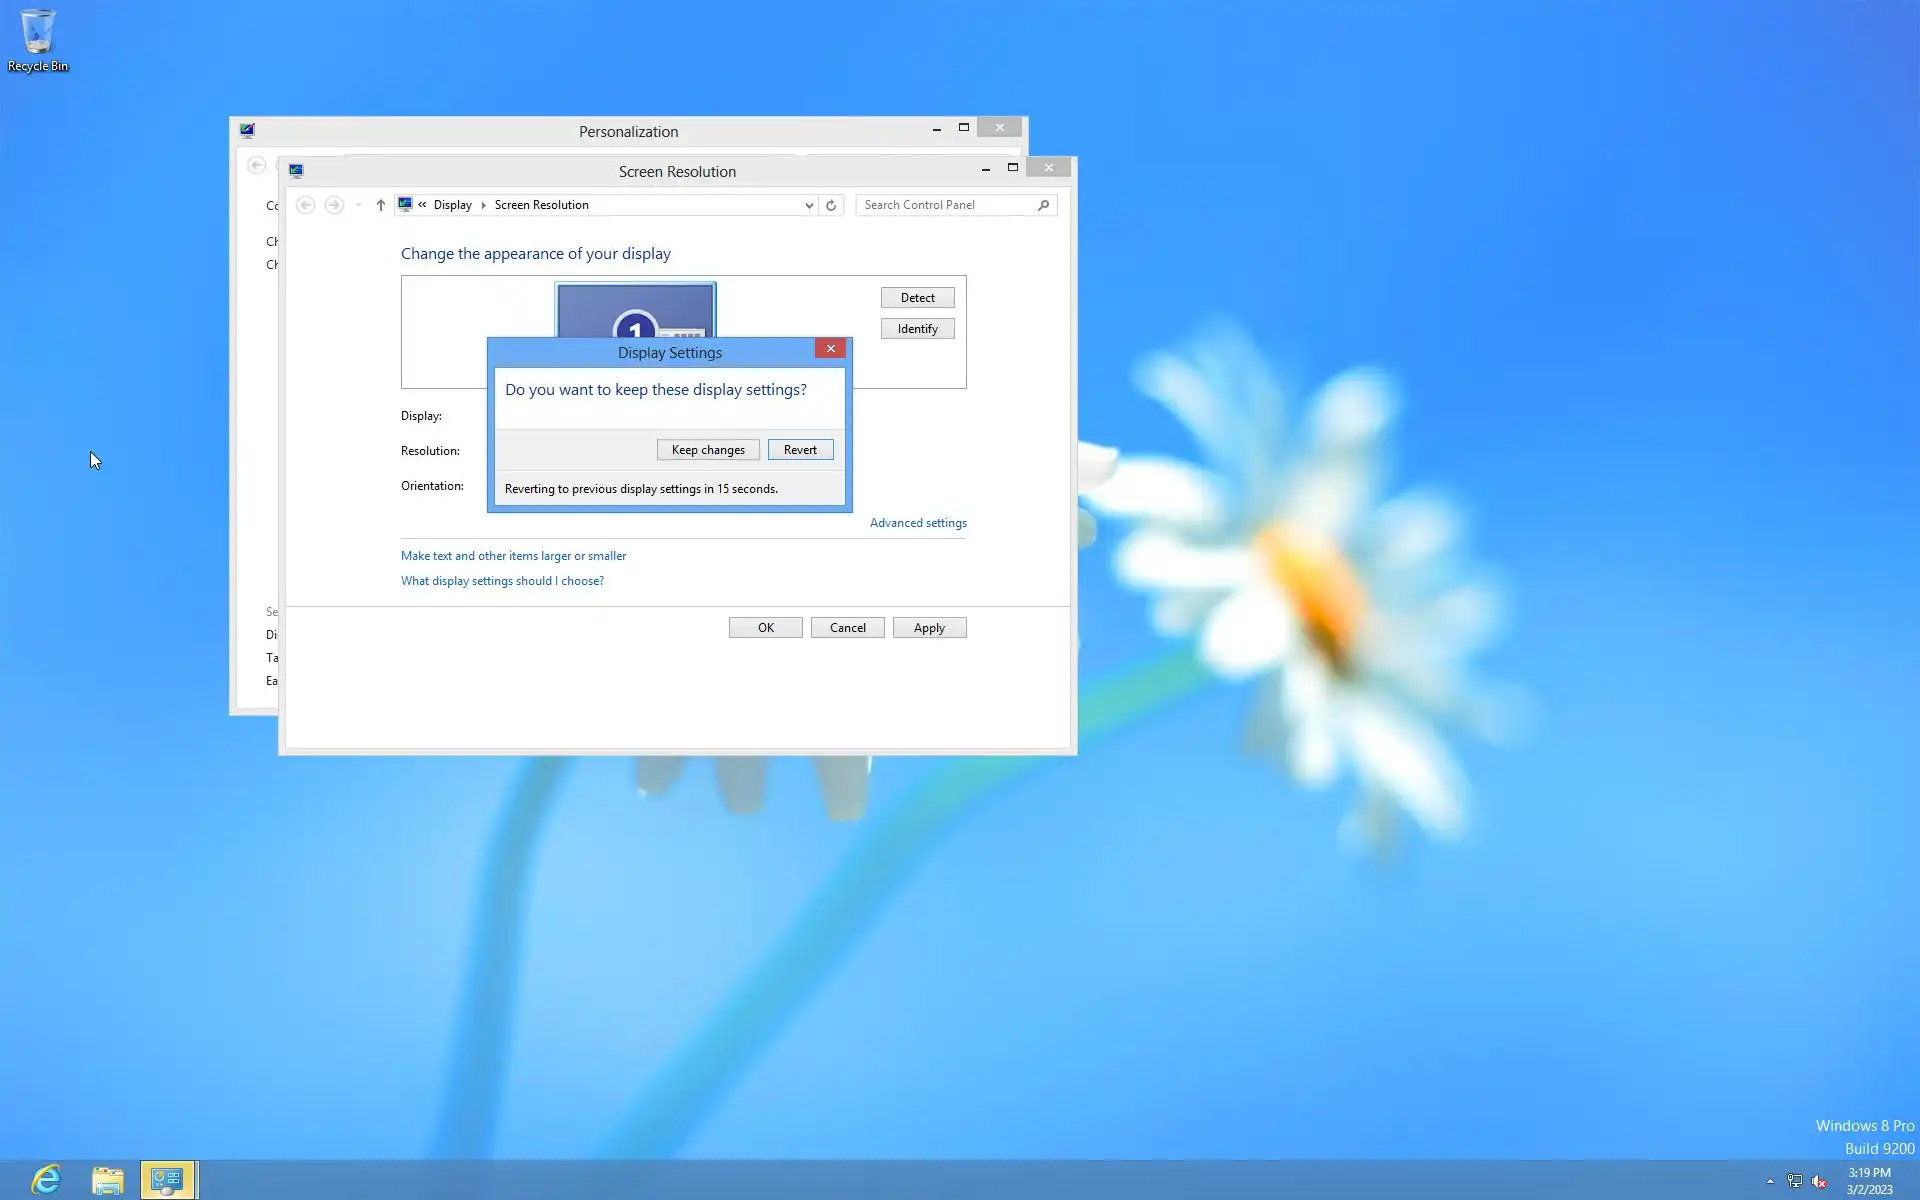The image size is (1920, 1200).
Task: Click the Control Panel taskbar icon
Action: [167, 1180]
